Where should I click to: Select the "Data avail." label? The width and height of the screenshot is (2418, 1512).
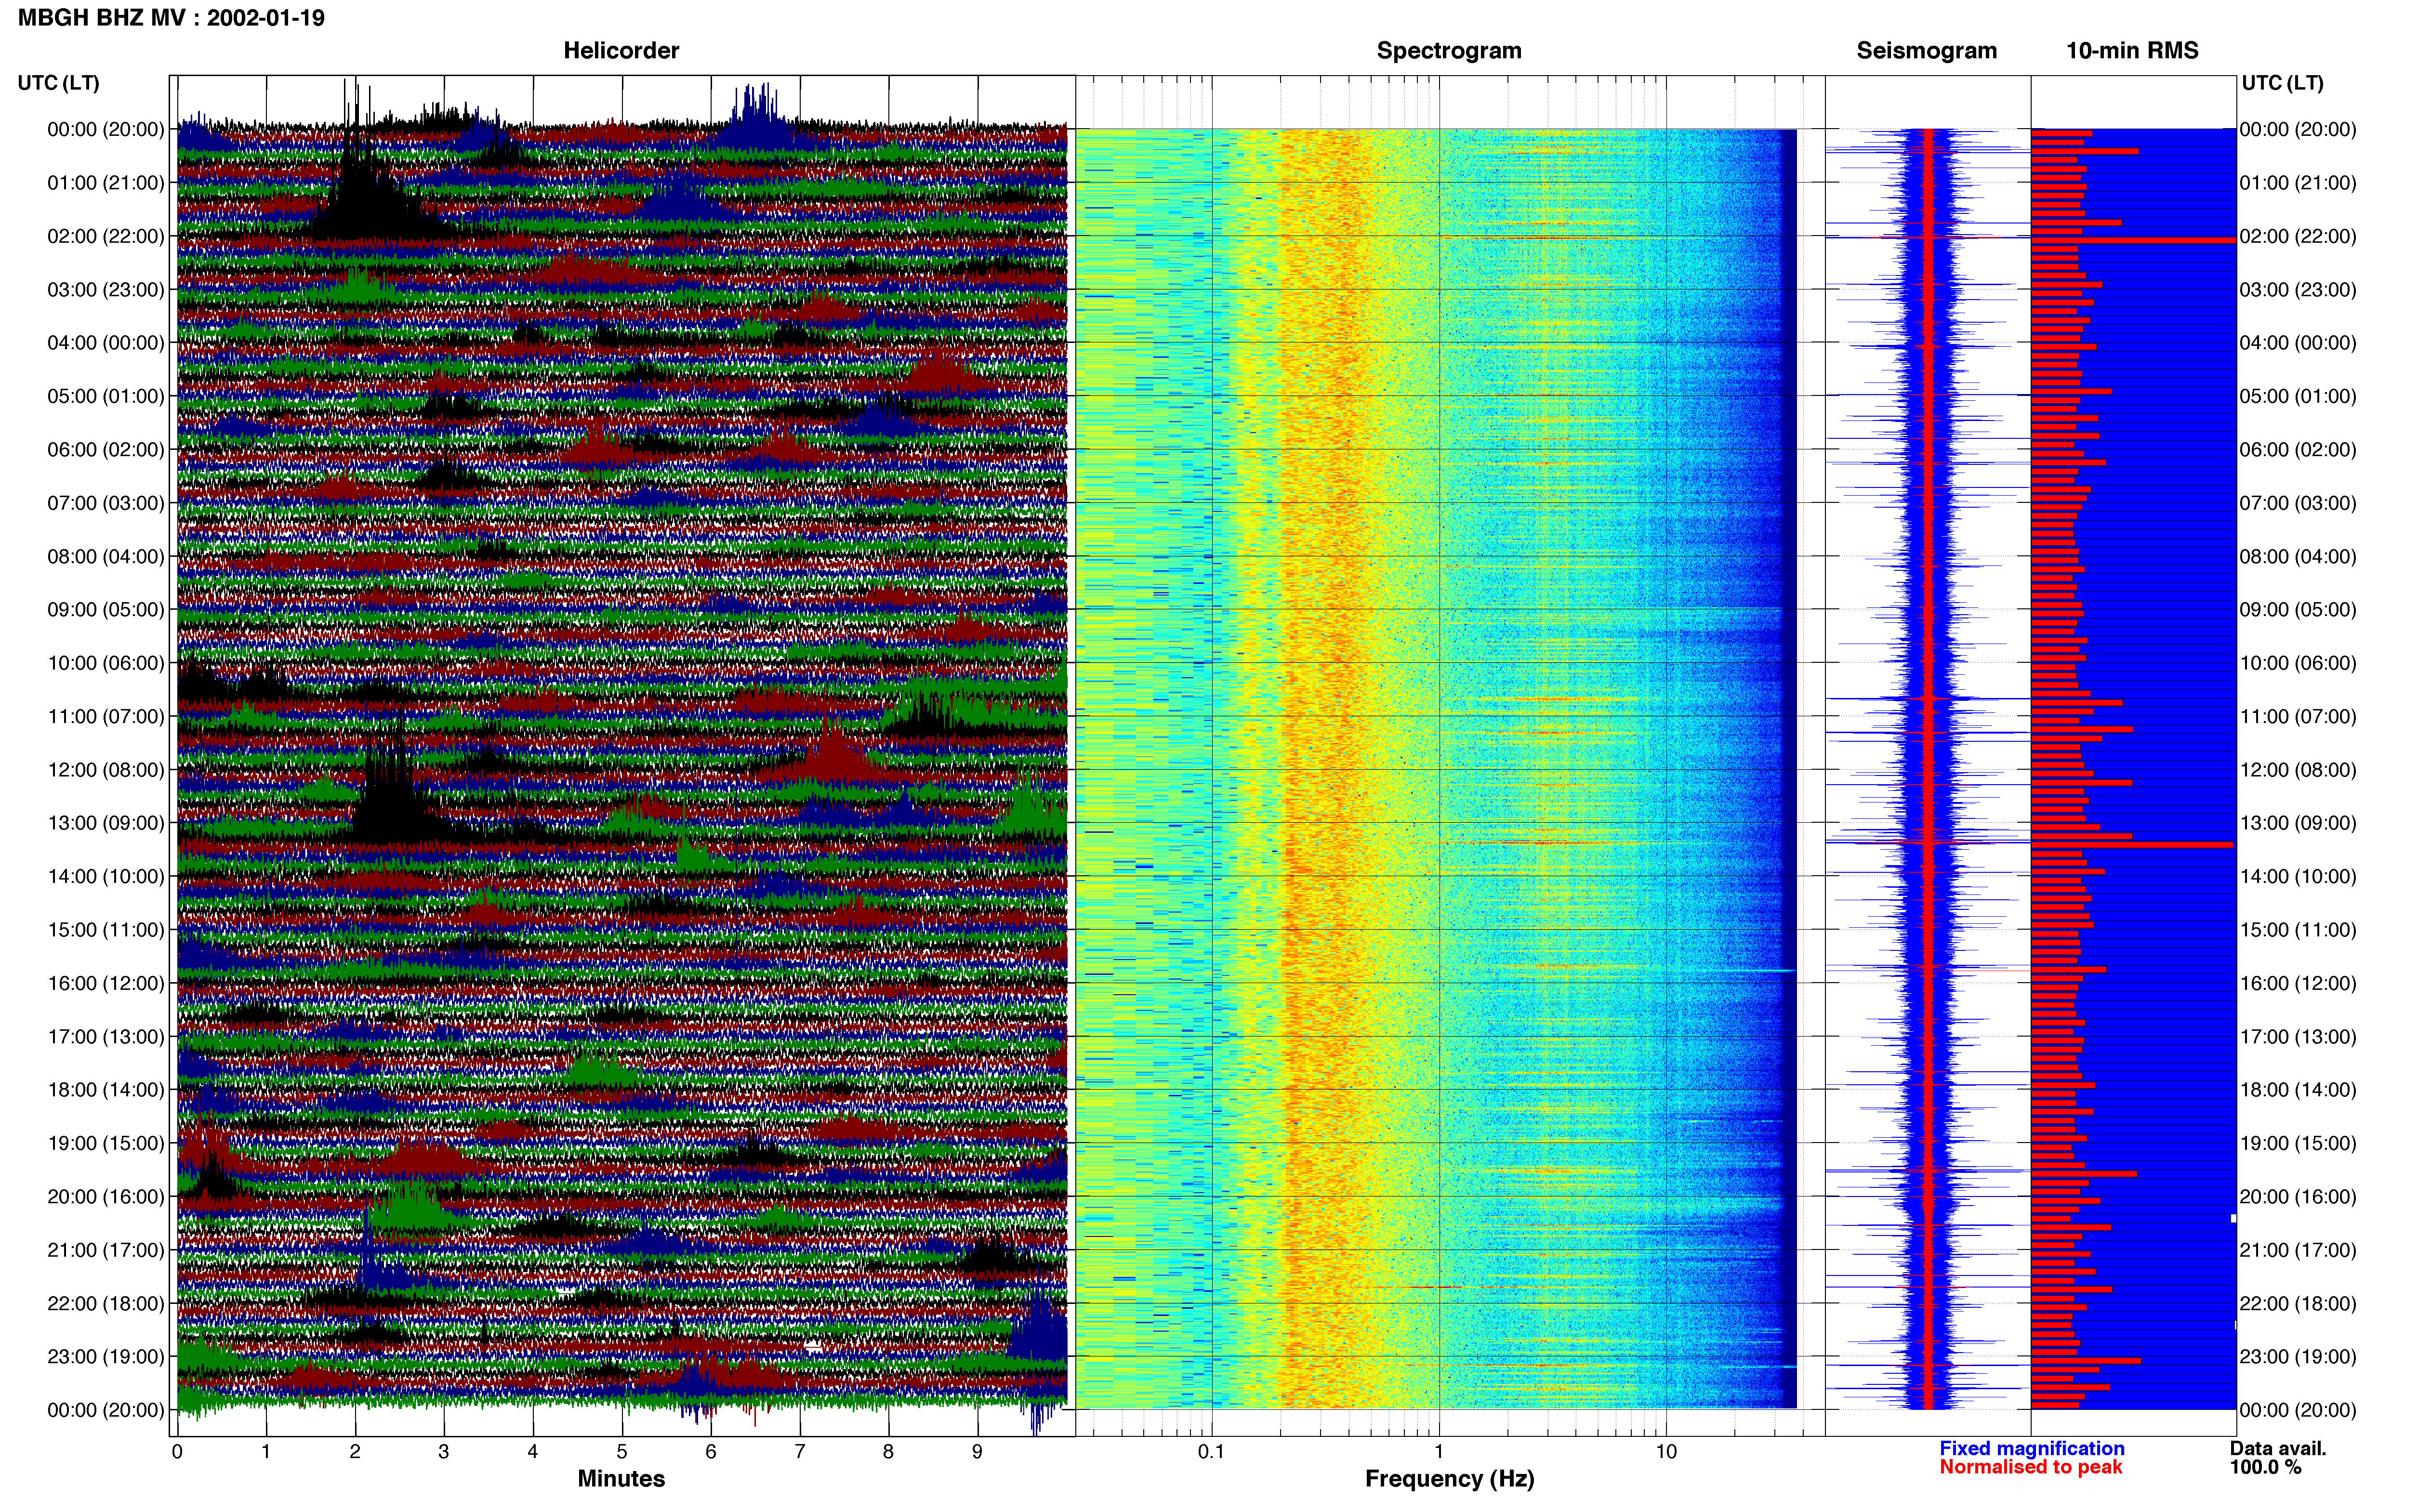pyautogui.click(x=2278, y=1448)
